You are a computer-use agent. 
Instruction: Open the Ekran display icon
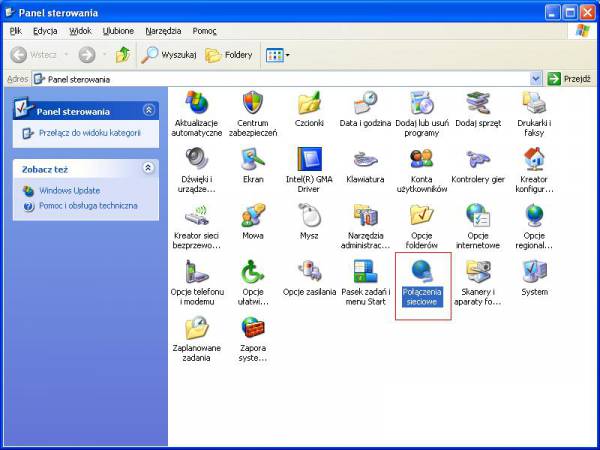(x=253, y=159)
